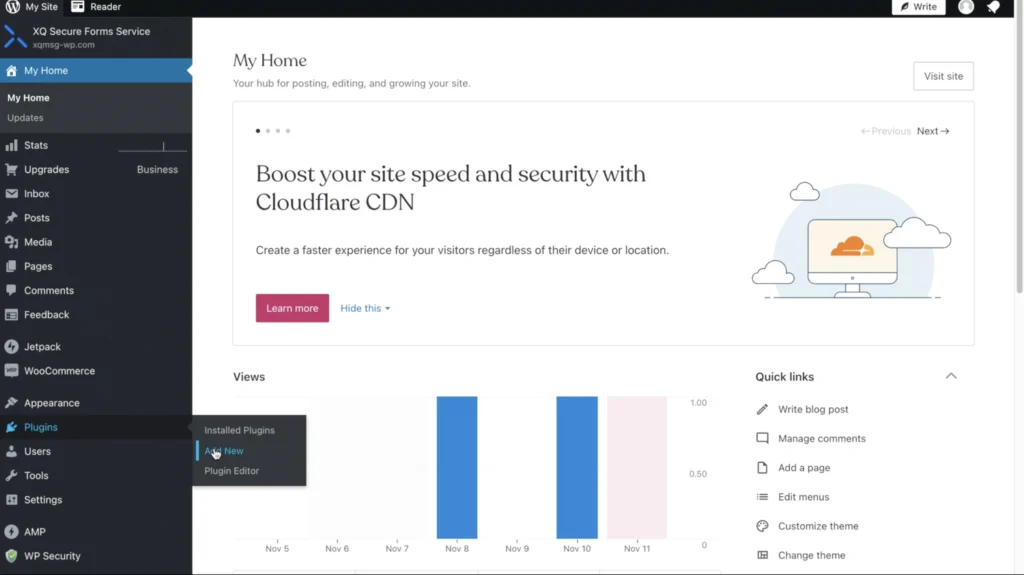Screen dimensions: 1024x575
Task: Collapse the Quick links section
Action: click(951, 376)
